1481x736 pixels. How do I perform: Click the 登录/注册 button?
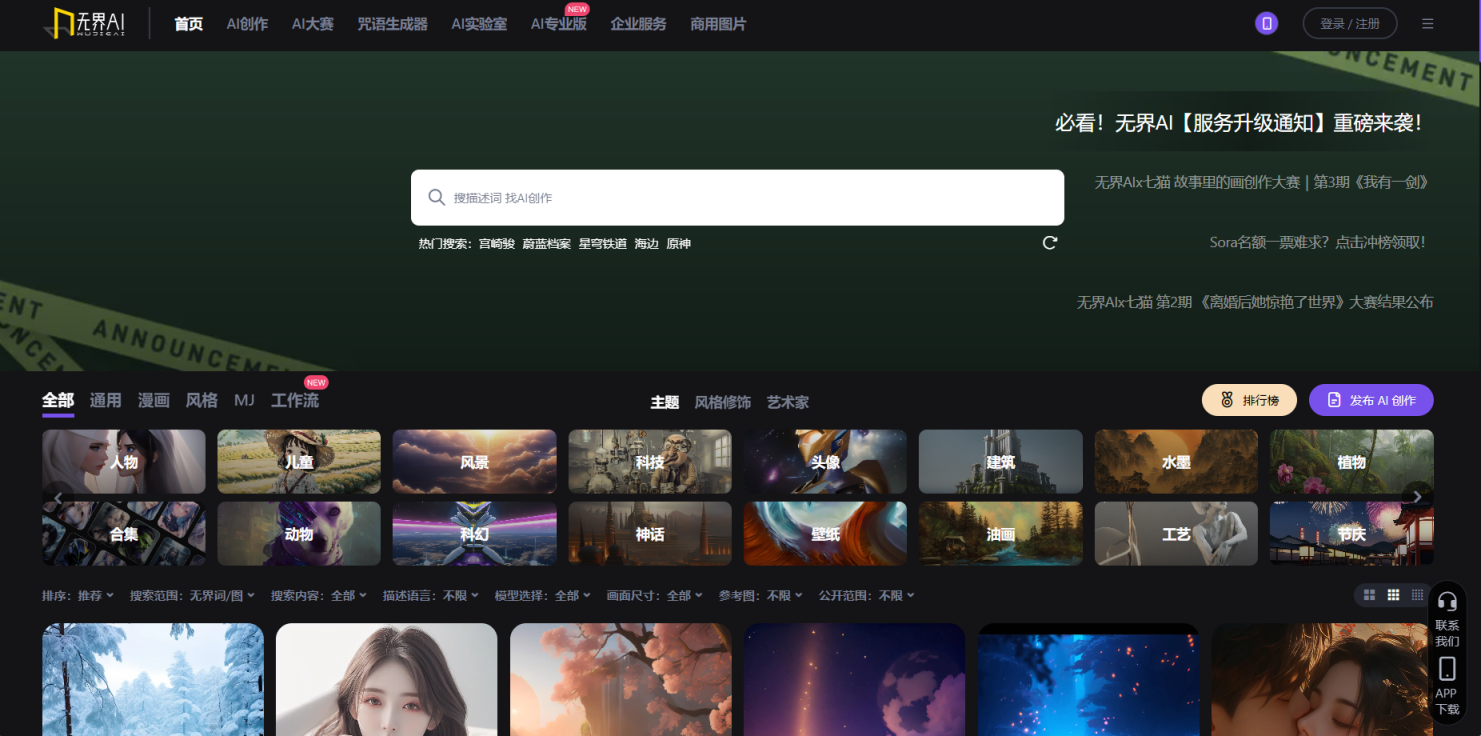click(1349, 22)
